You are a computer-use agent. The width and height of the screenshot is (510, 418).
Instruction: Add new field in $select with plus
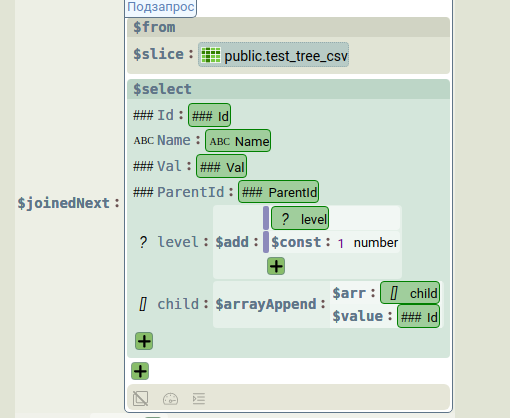coord(144,341)
